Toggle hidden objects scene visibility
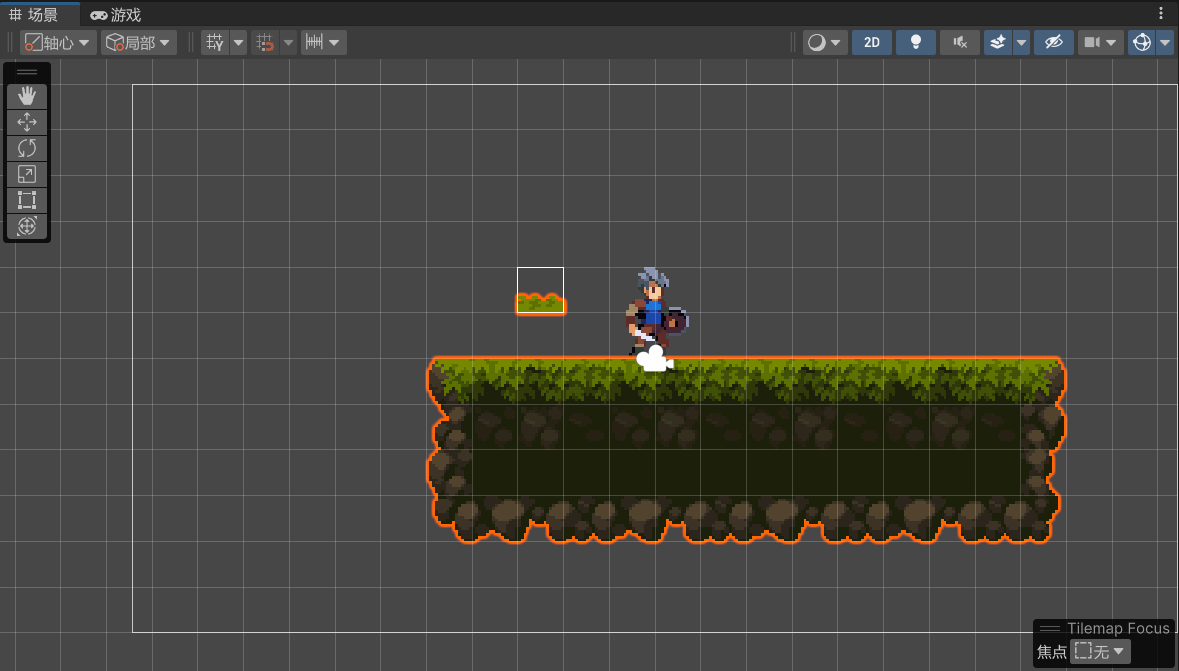 tap(1052, 42)
